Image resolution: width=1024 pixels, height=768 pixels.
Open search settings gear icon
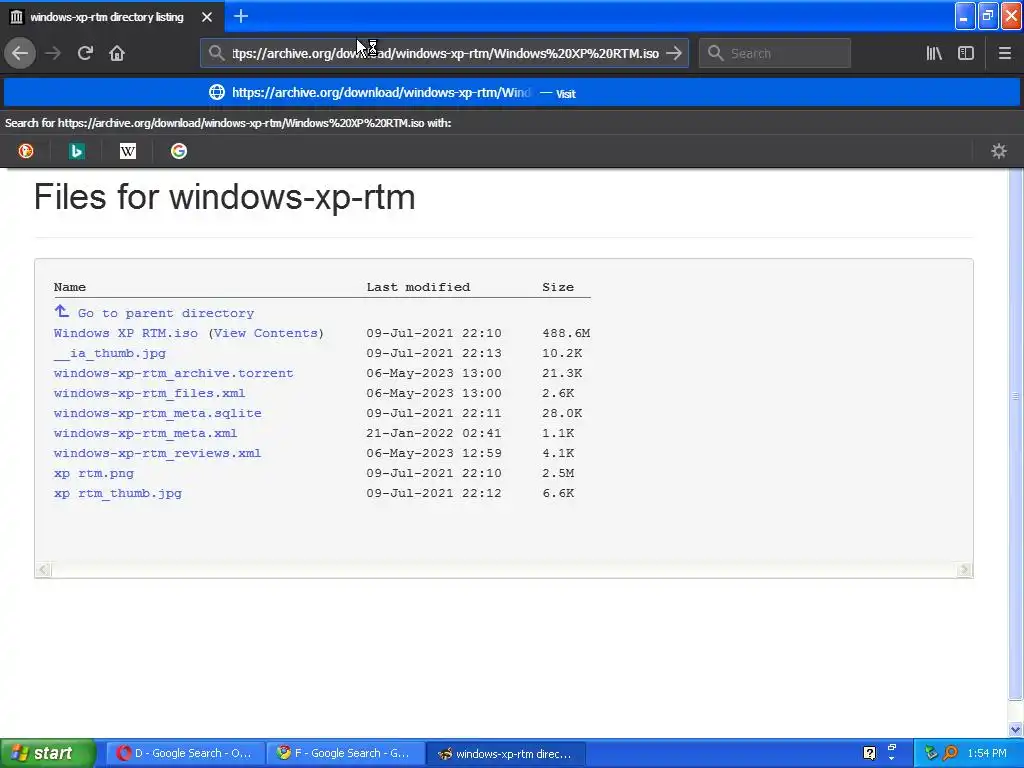[999, 151]
